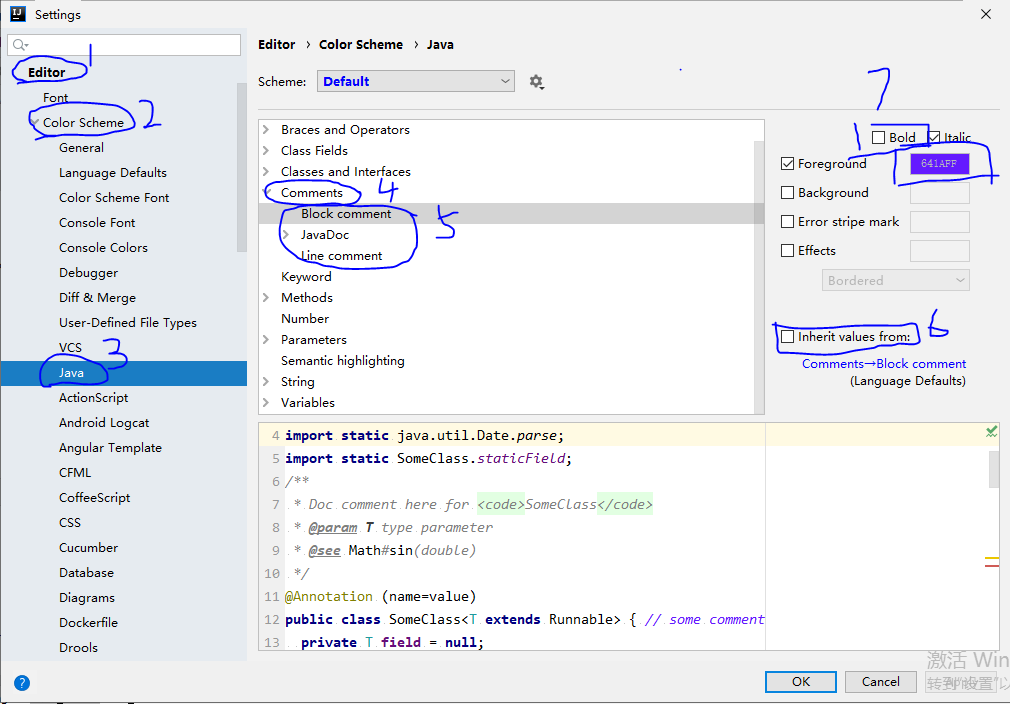The height and width of the screenshot is (704, 1010).
Task: Click '@Annotation' in code preview
Action: [x=329, y=596]
